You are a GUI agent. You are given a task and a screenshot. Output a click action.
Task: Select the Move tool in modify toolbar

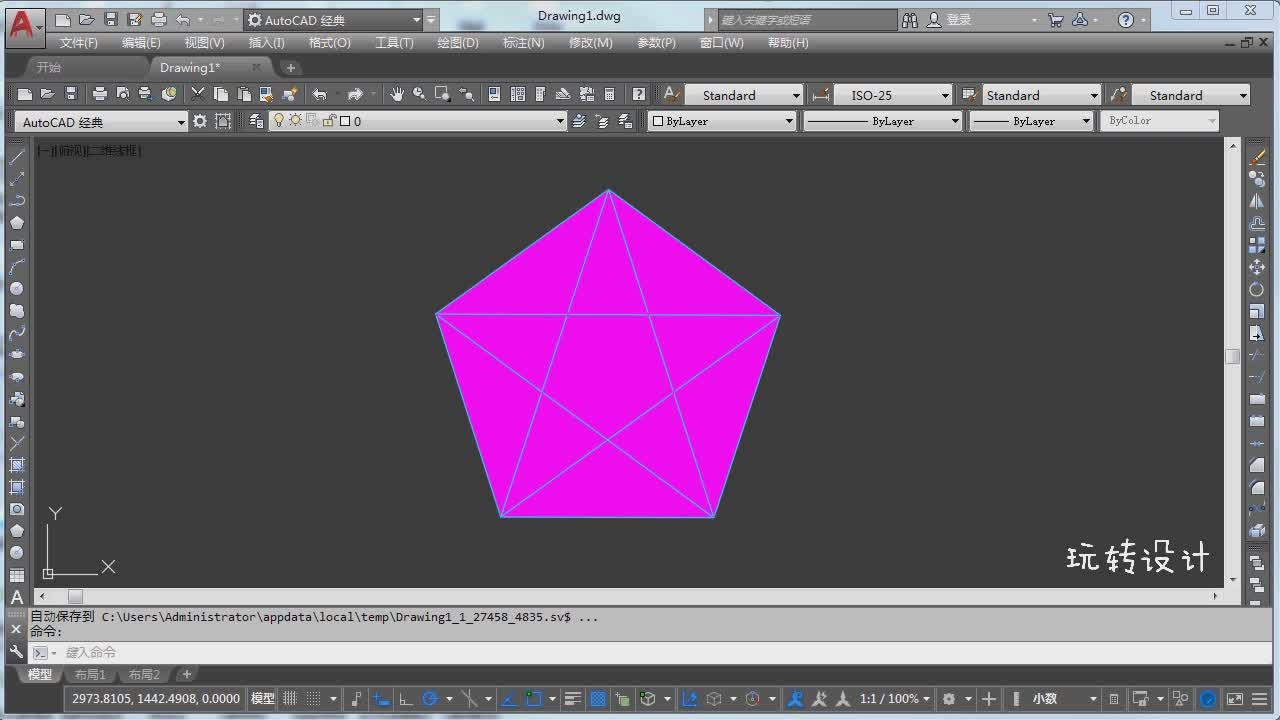[1257, 267]
